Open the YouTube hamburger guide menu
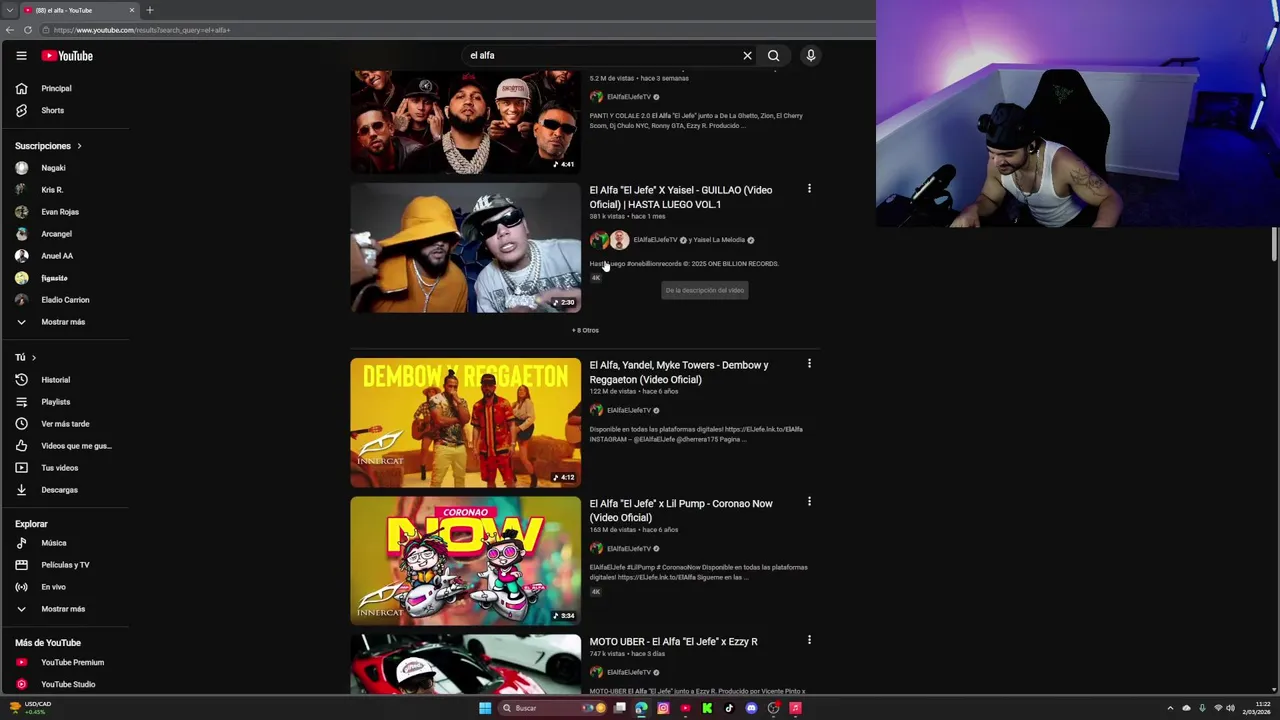1280x720 pixels. 21,56
